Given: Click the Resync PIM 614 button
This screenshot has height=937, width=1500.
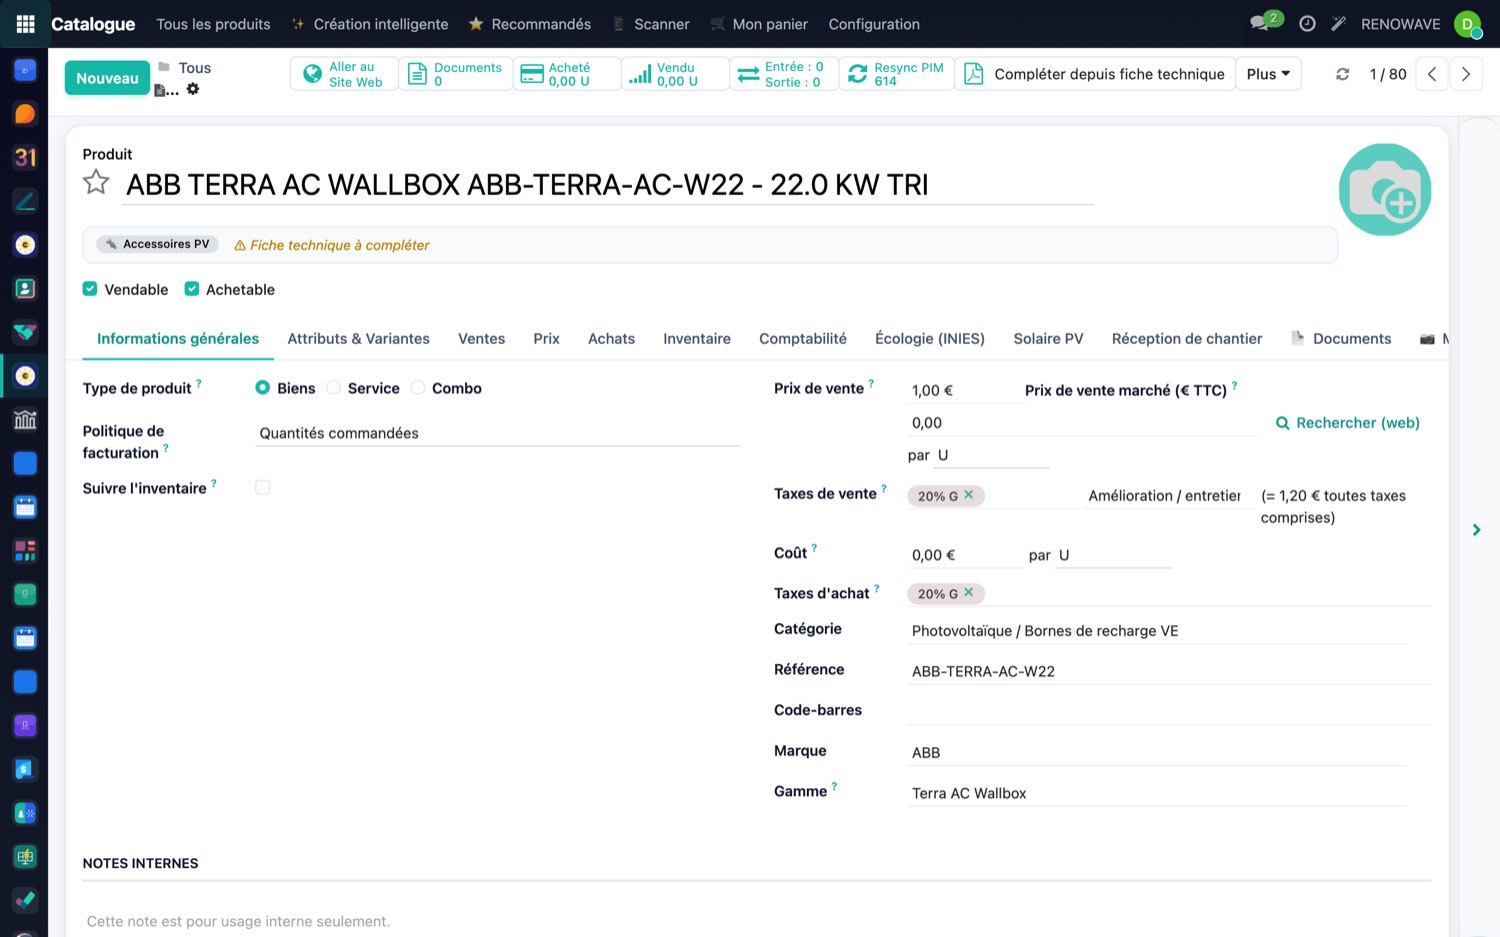Looking at the screenshot, I should tap(896, 74).
